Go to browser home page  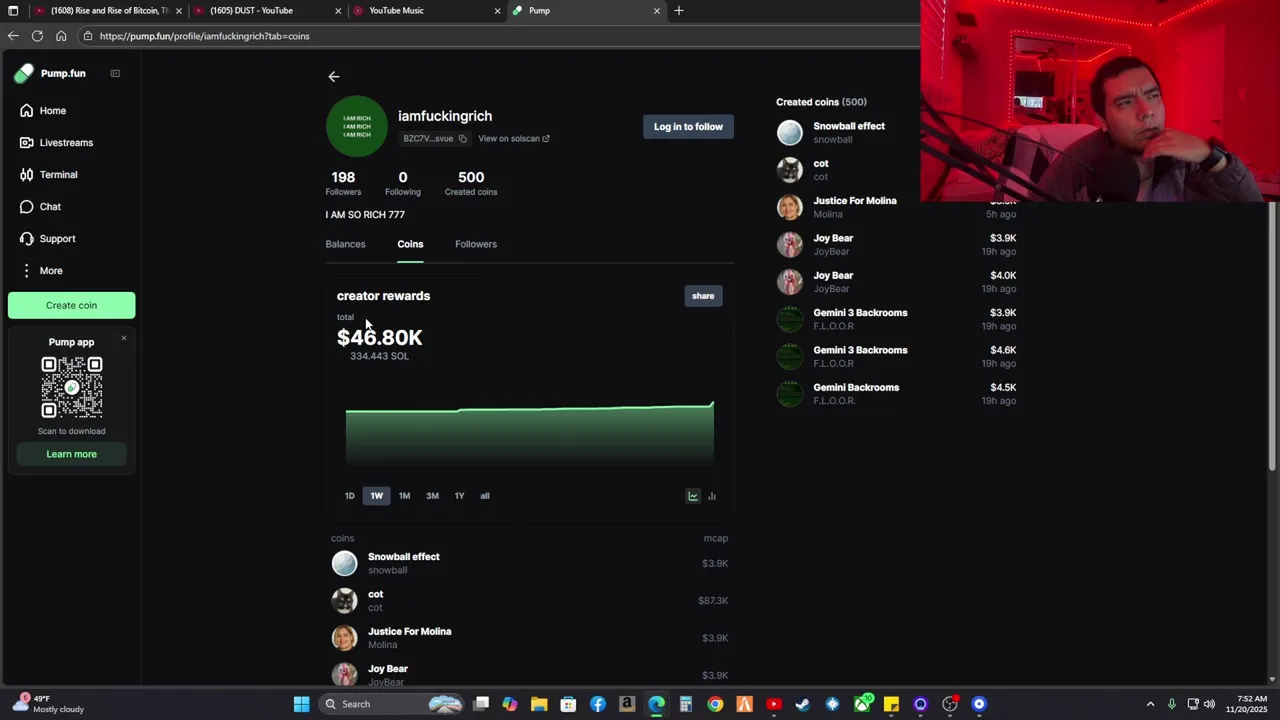point(61,36)
